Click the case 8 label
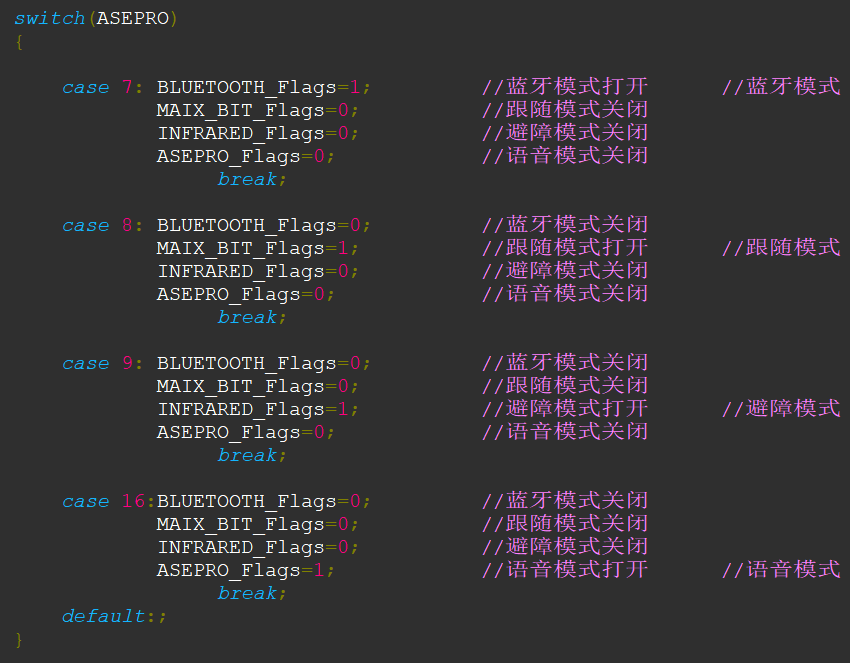This screenshot has width=850, height=663. pos(98,226)
